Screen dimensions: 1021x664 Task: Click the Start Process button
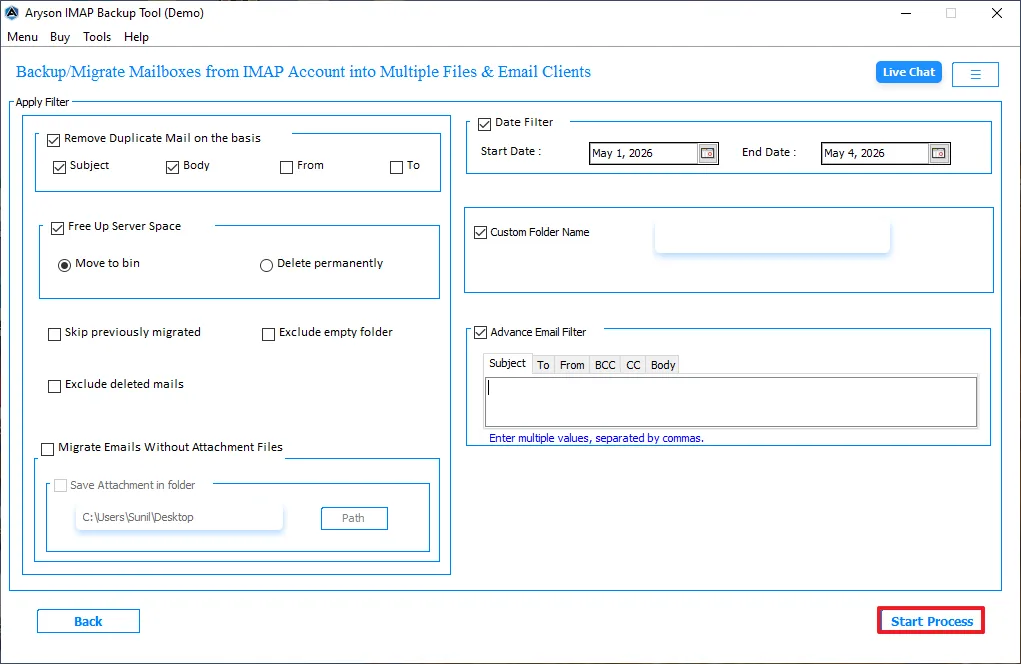click(x=931, y=621)
